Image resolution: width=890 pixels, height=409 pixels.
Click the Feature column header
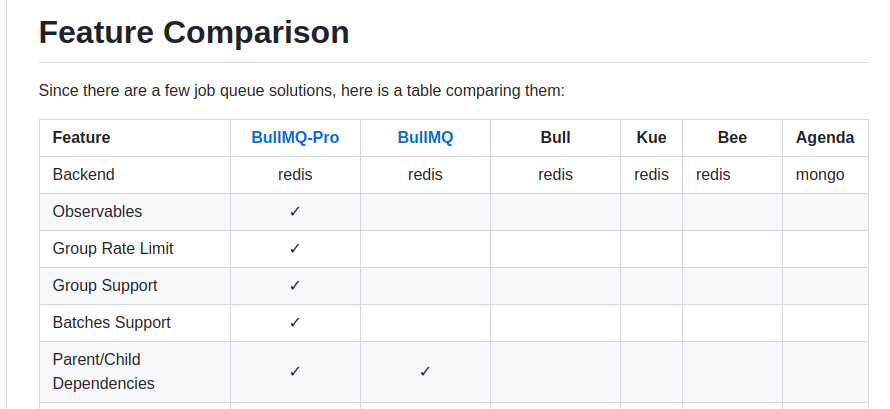point(82,138)
